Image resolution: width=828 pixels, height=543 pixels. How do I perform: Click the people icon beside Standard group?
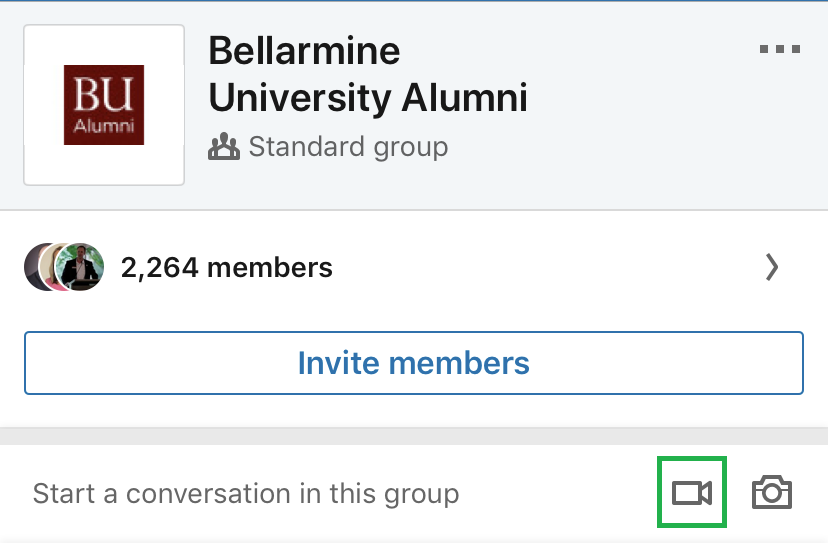click(224, 148)
